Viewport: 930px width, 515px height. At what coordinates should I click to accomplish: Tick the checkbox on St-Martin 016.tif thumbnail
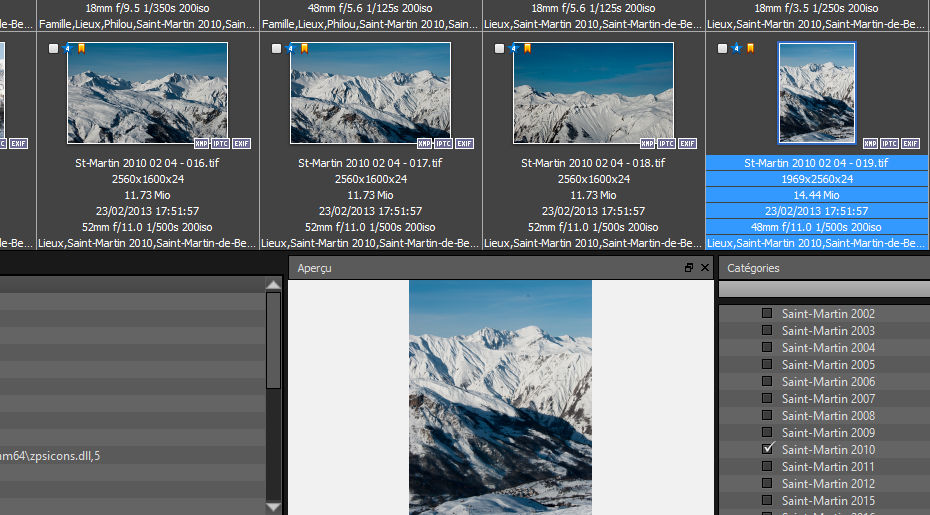tap(53, 49)
